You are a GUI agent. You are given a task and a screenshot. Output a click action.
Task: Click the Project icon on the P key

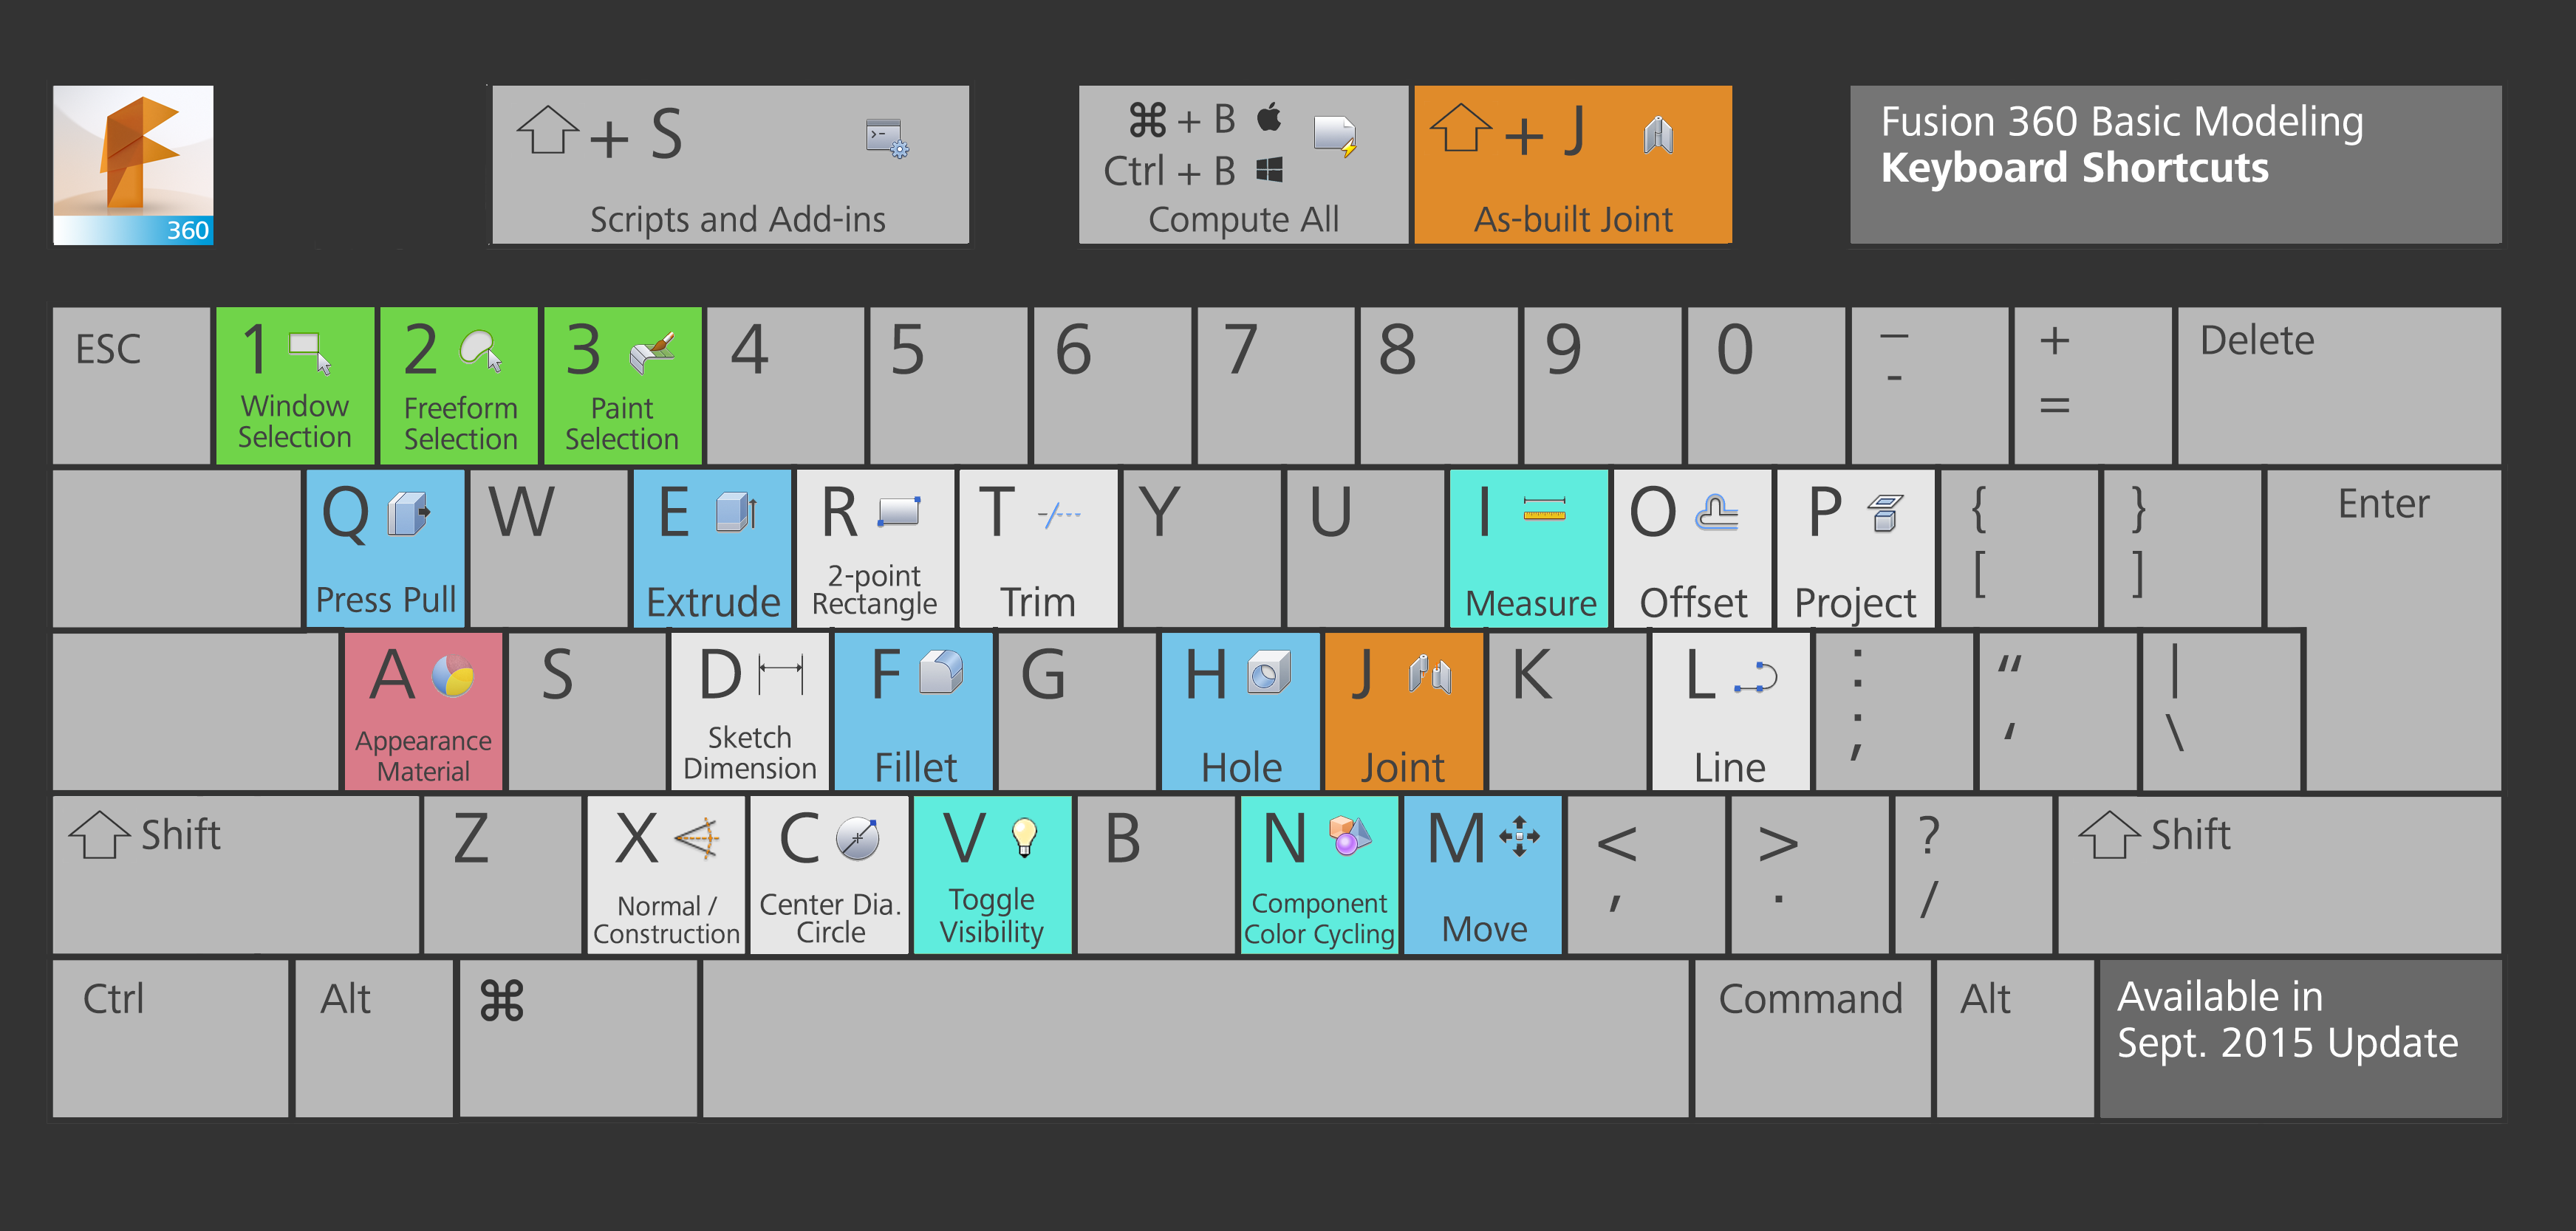(1885, 513)
